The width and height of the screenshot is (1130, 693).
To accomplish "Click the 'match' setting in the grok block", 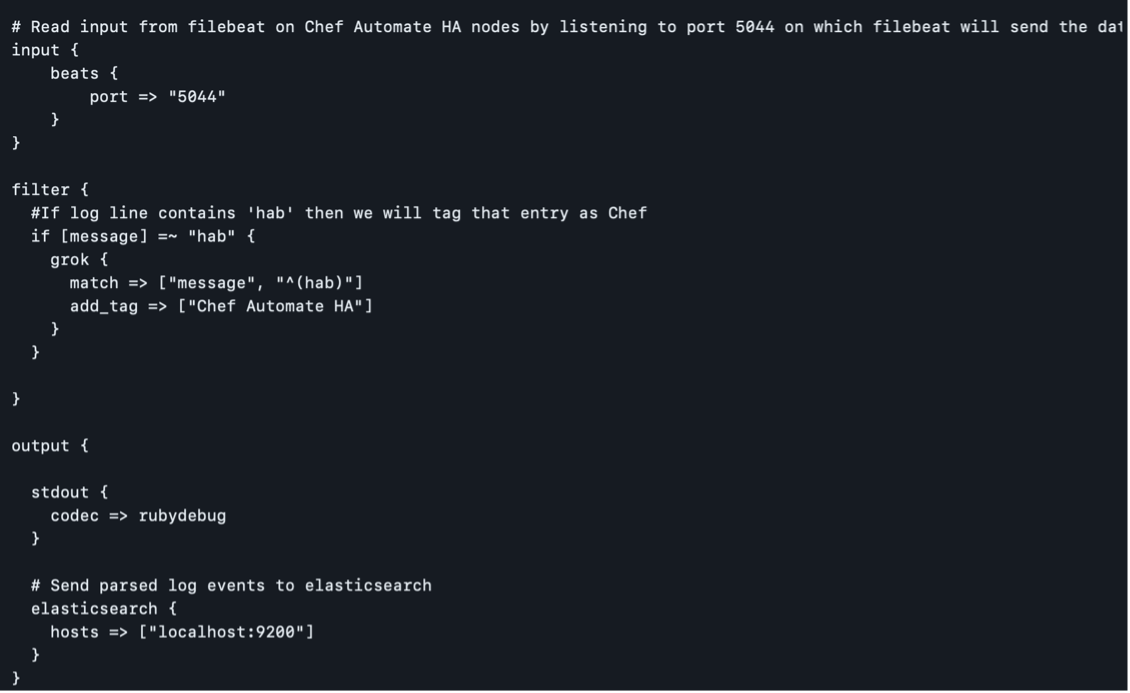I will (x=94, y=283).
